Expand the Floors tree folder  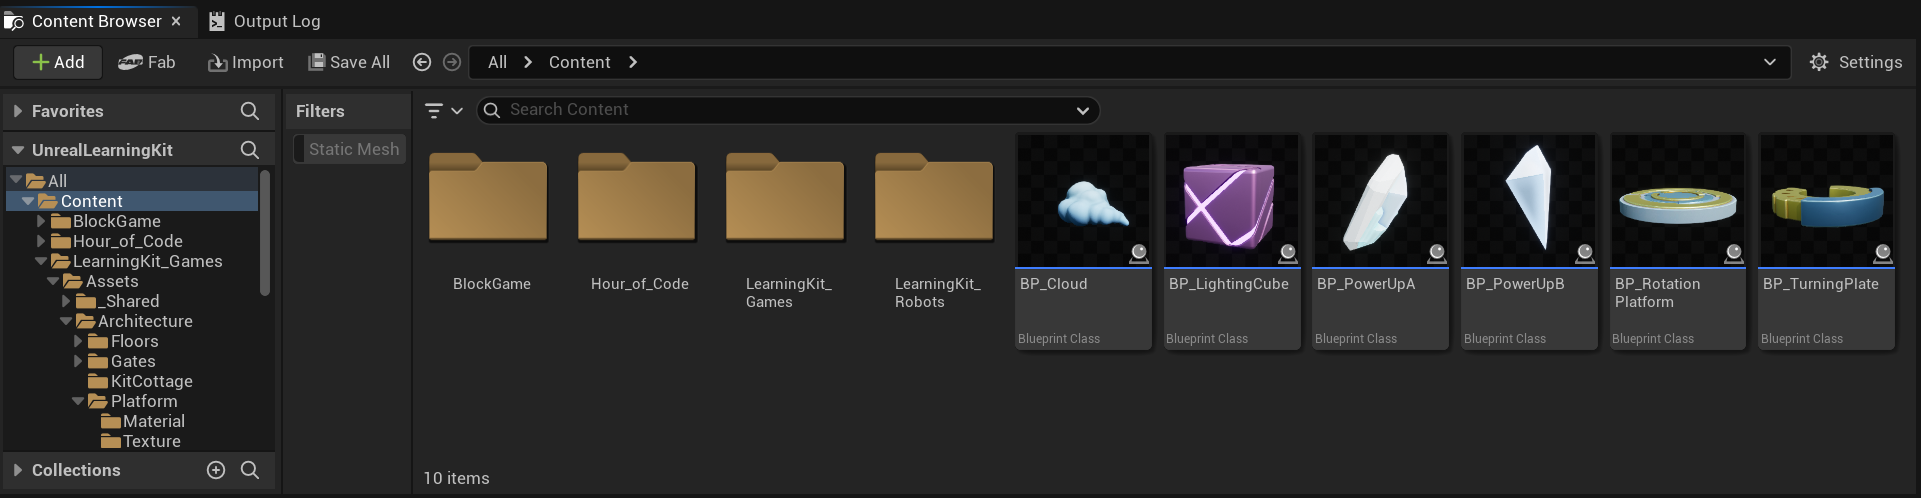(x=78, y=341)
